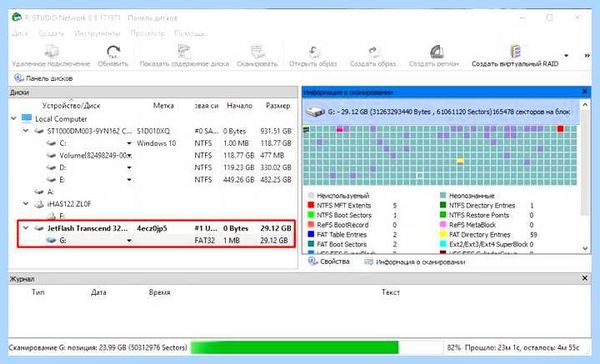600x364 pixels.
Task: Click the Создать регион toolbar icon
Action: coord(436,51)
